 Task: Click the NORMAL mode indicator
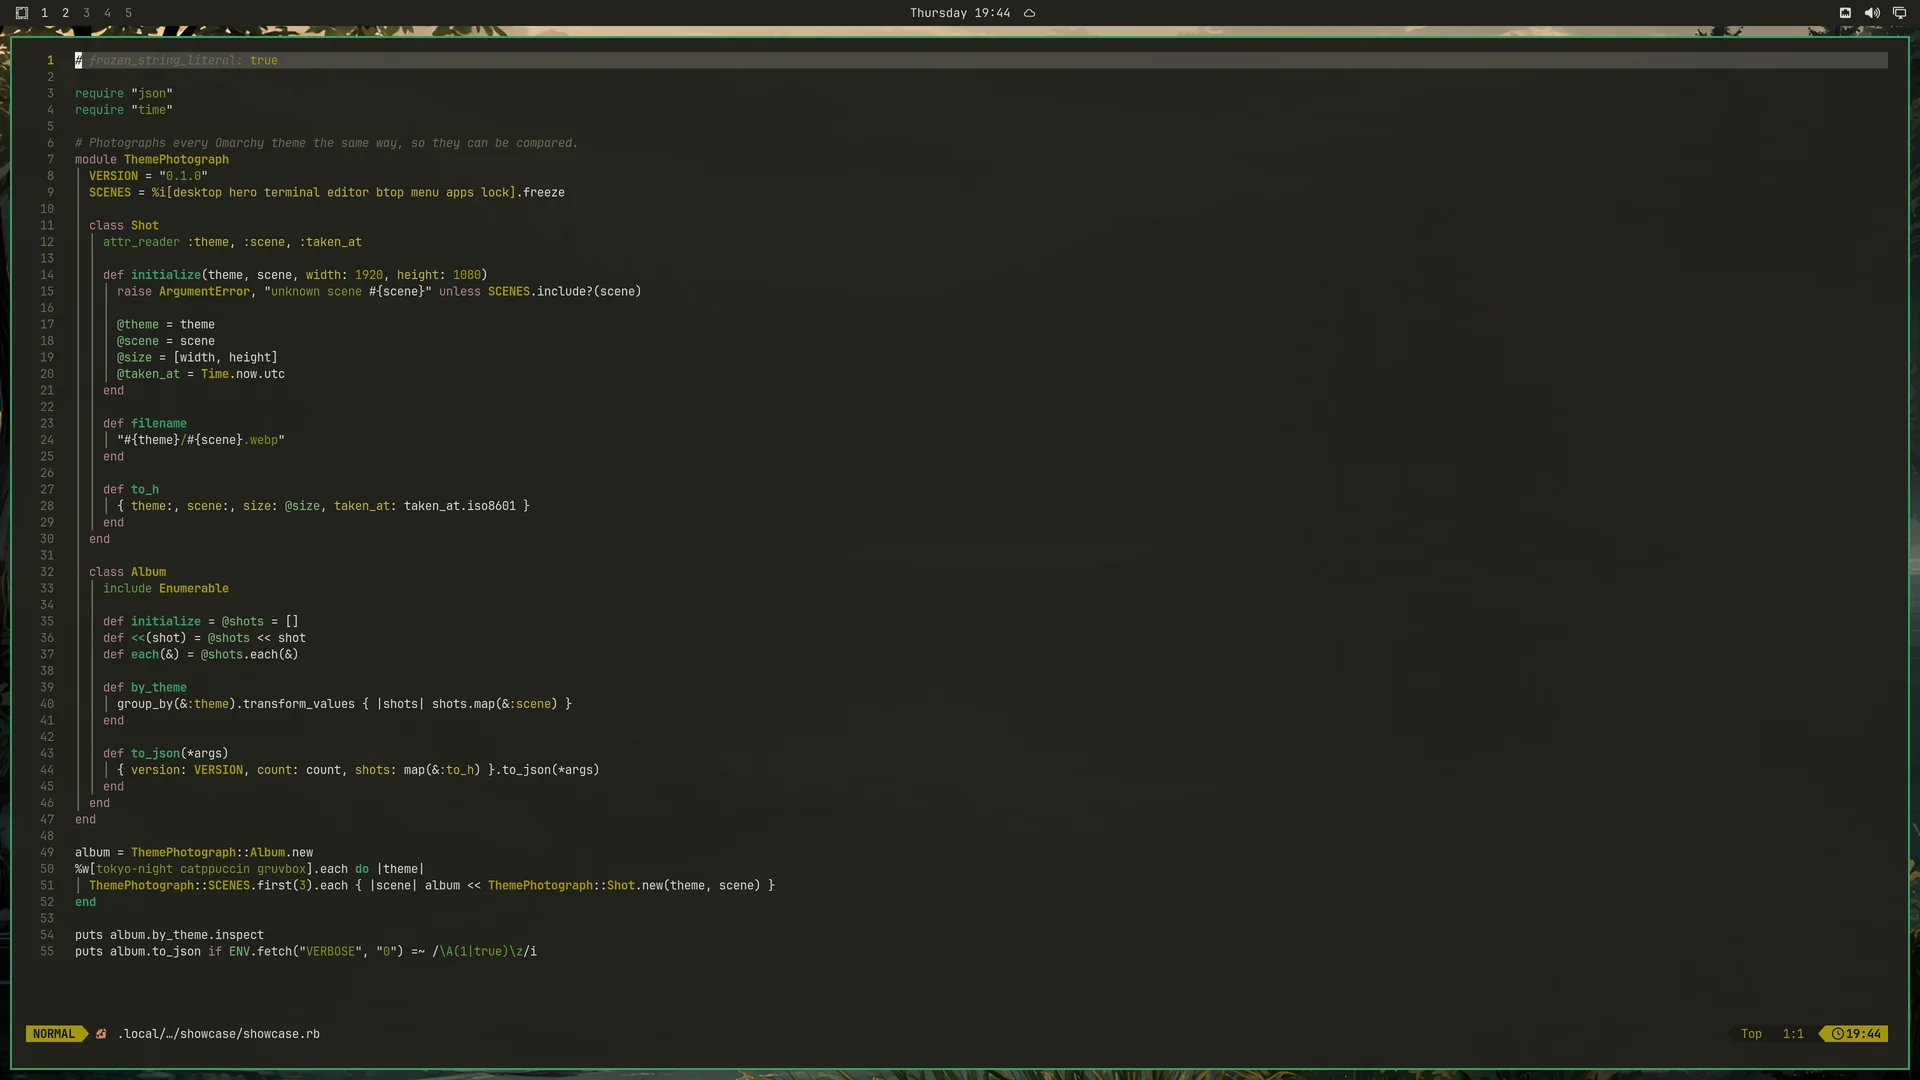pos(54,1034)
